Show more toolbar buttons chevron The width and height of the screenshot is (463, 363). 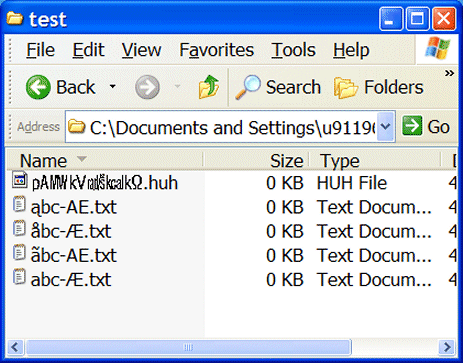click(449, 73)
